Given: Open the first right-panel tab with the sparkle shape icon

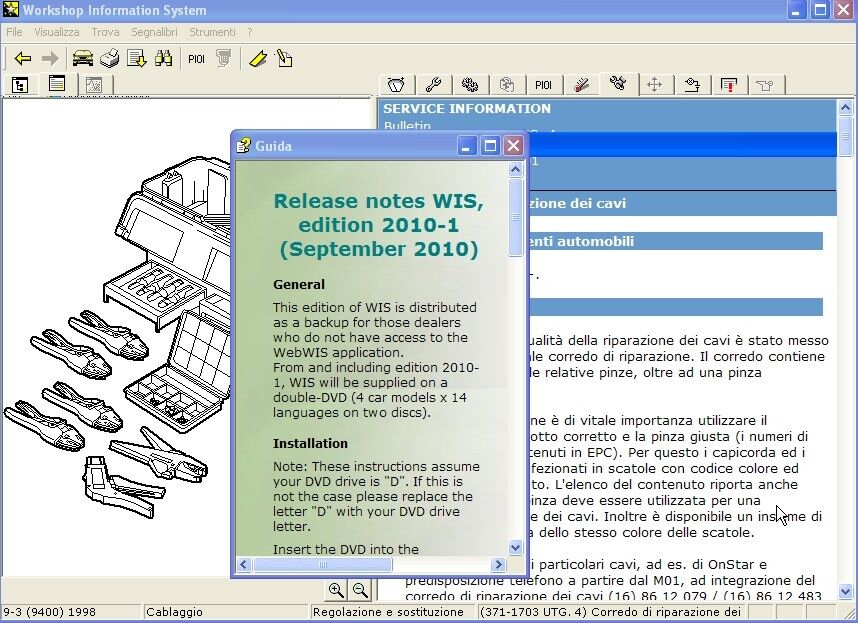Looking at the screenshot, I should [396, 85].
